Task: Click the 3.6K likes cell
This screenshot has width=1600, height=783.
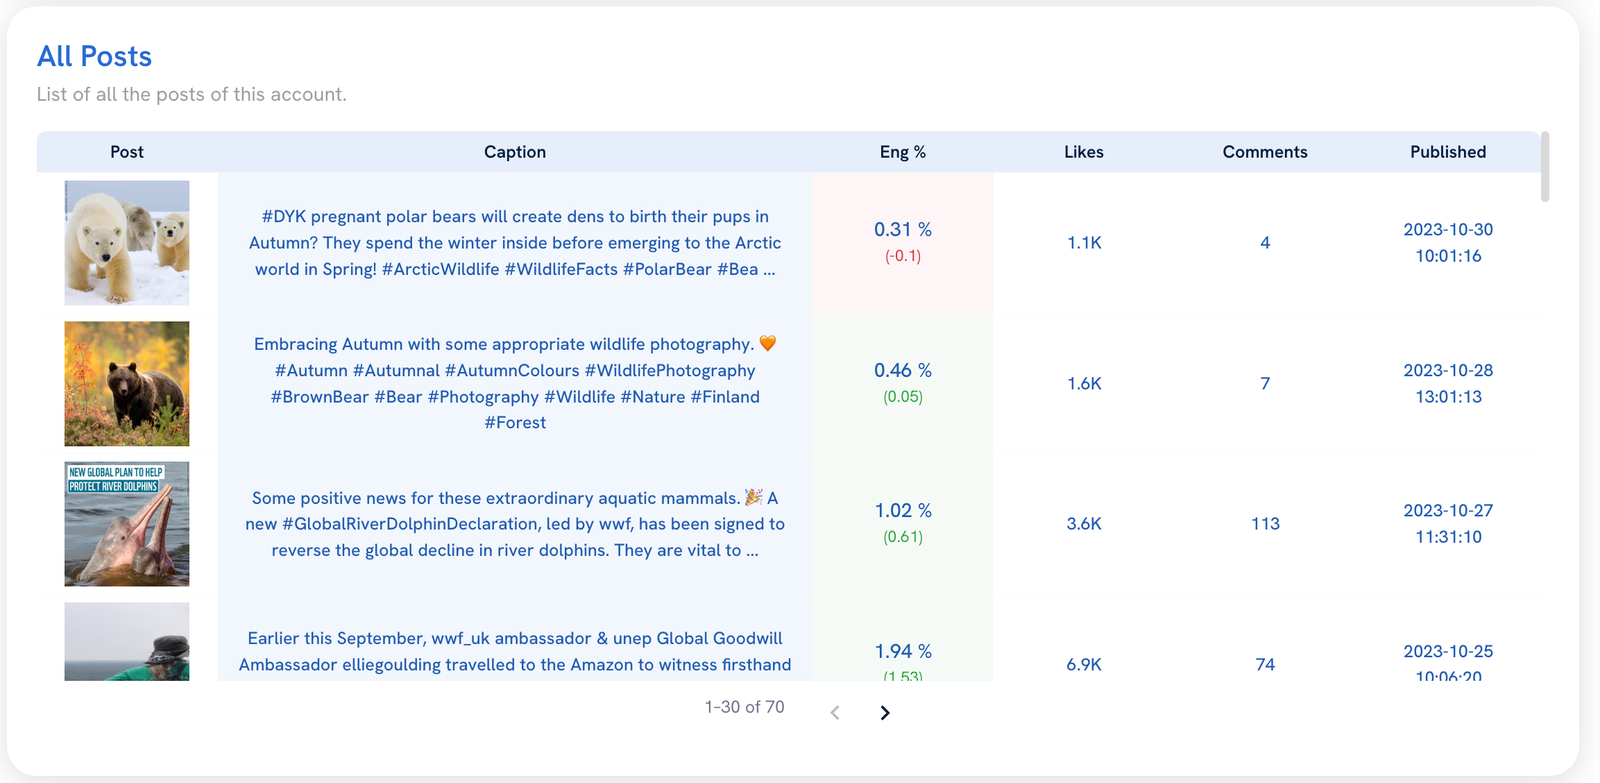Action: [1084, 524]
